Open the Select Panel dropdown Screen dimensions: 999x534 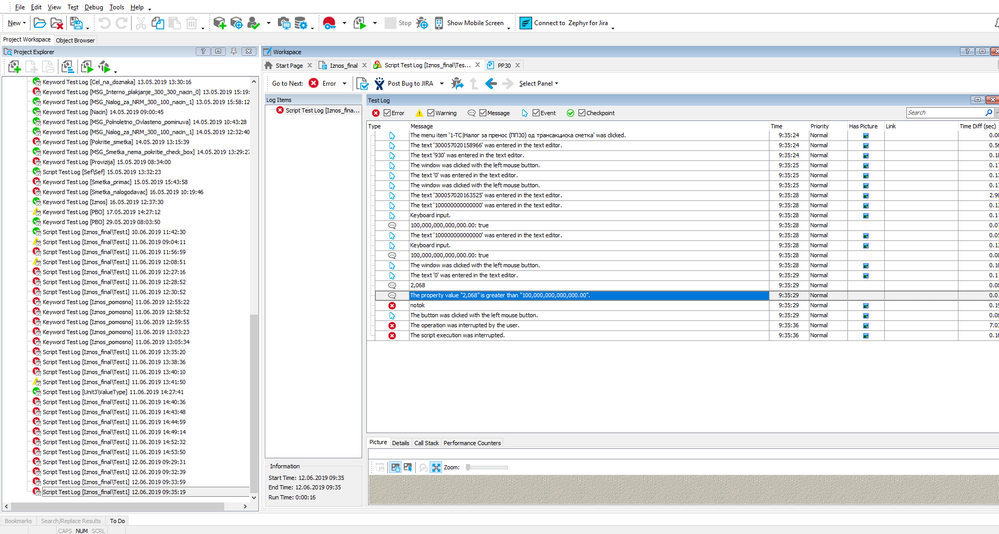pyautogui.click(x=538, y=84)
